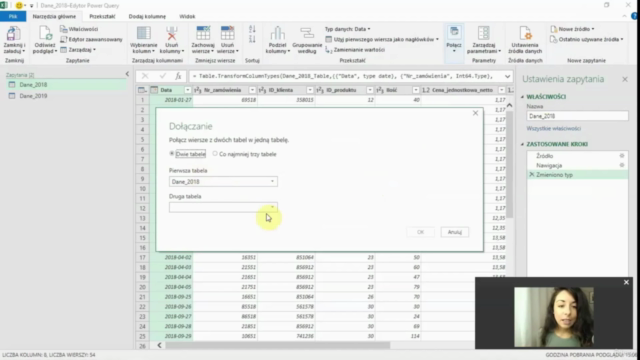Viewport: 640px width, 360px height.
Task: Select the Dane_2018 query
Action: (65, 84)
